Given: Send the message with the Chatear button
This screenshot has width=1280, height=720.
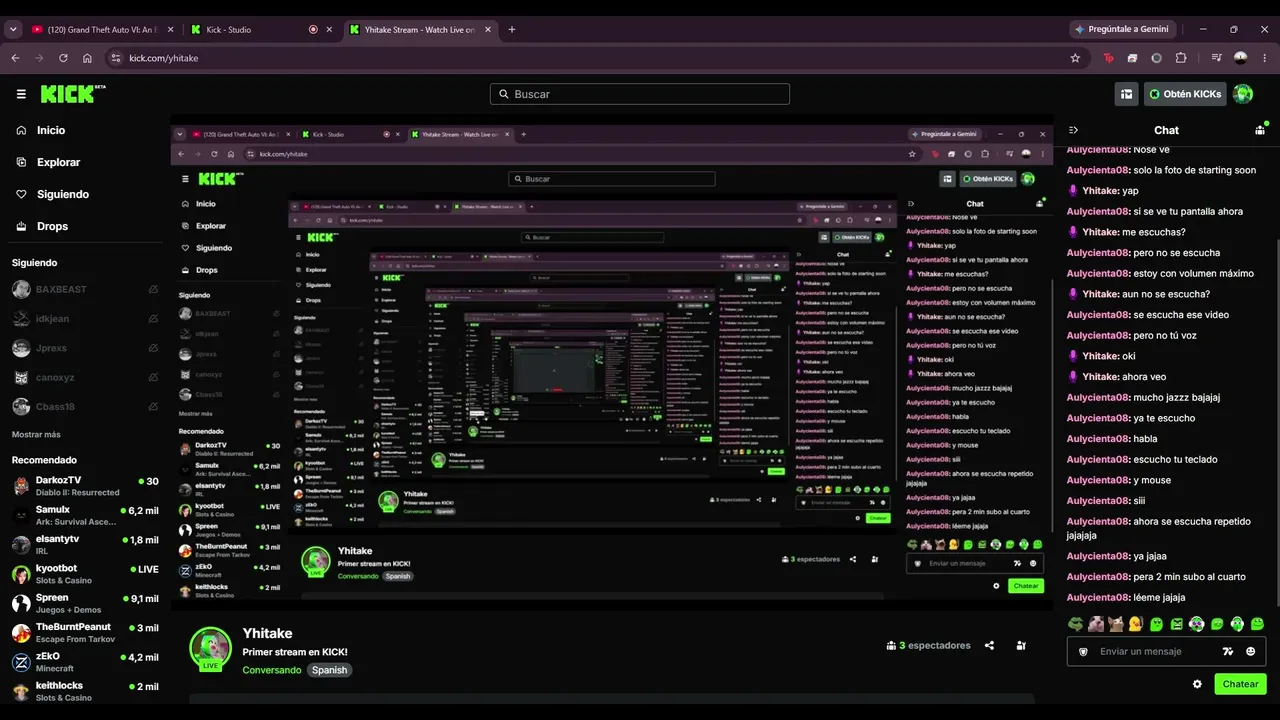Looking at the screenshot, I should pos(1240,684).
